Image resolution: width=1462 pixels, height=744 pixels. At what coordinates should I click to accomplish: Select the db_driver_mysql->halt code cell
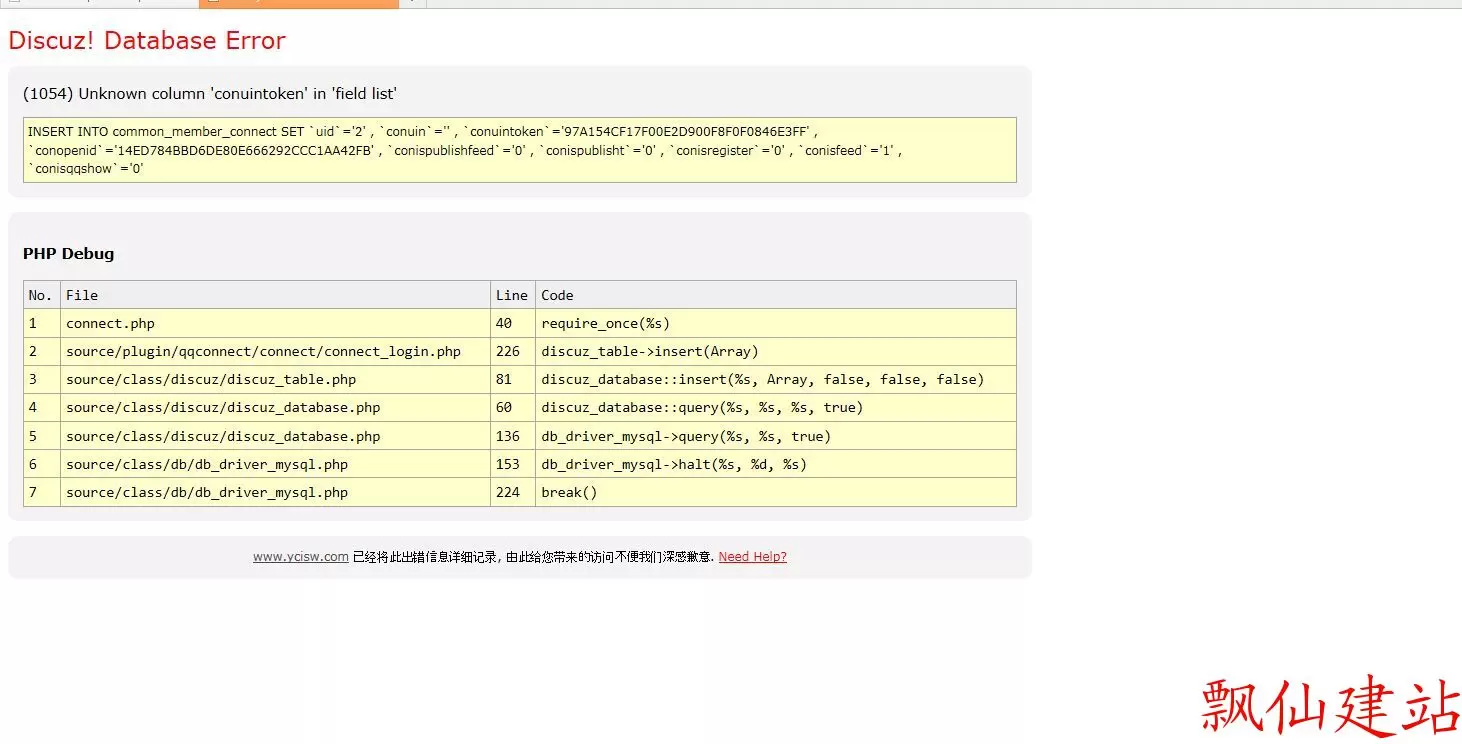(776, 464)
